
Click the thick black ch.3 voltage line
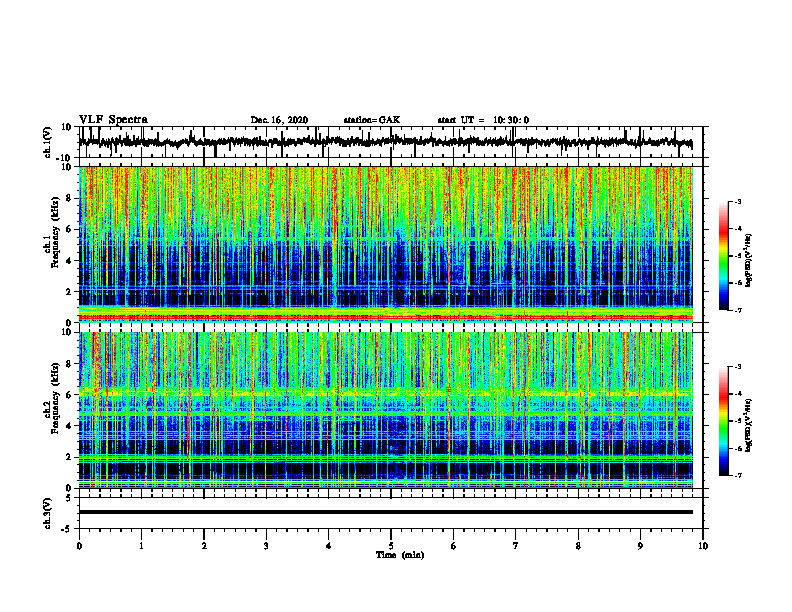(385, 512)
